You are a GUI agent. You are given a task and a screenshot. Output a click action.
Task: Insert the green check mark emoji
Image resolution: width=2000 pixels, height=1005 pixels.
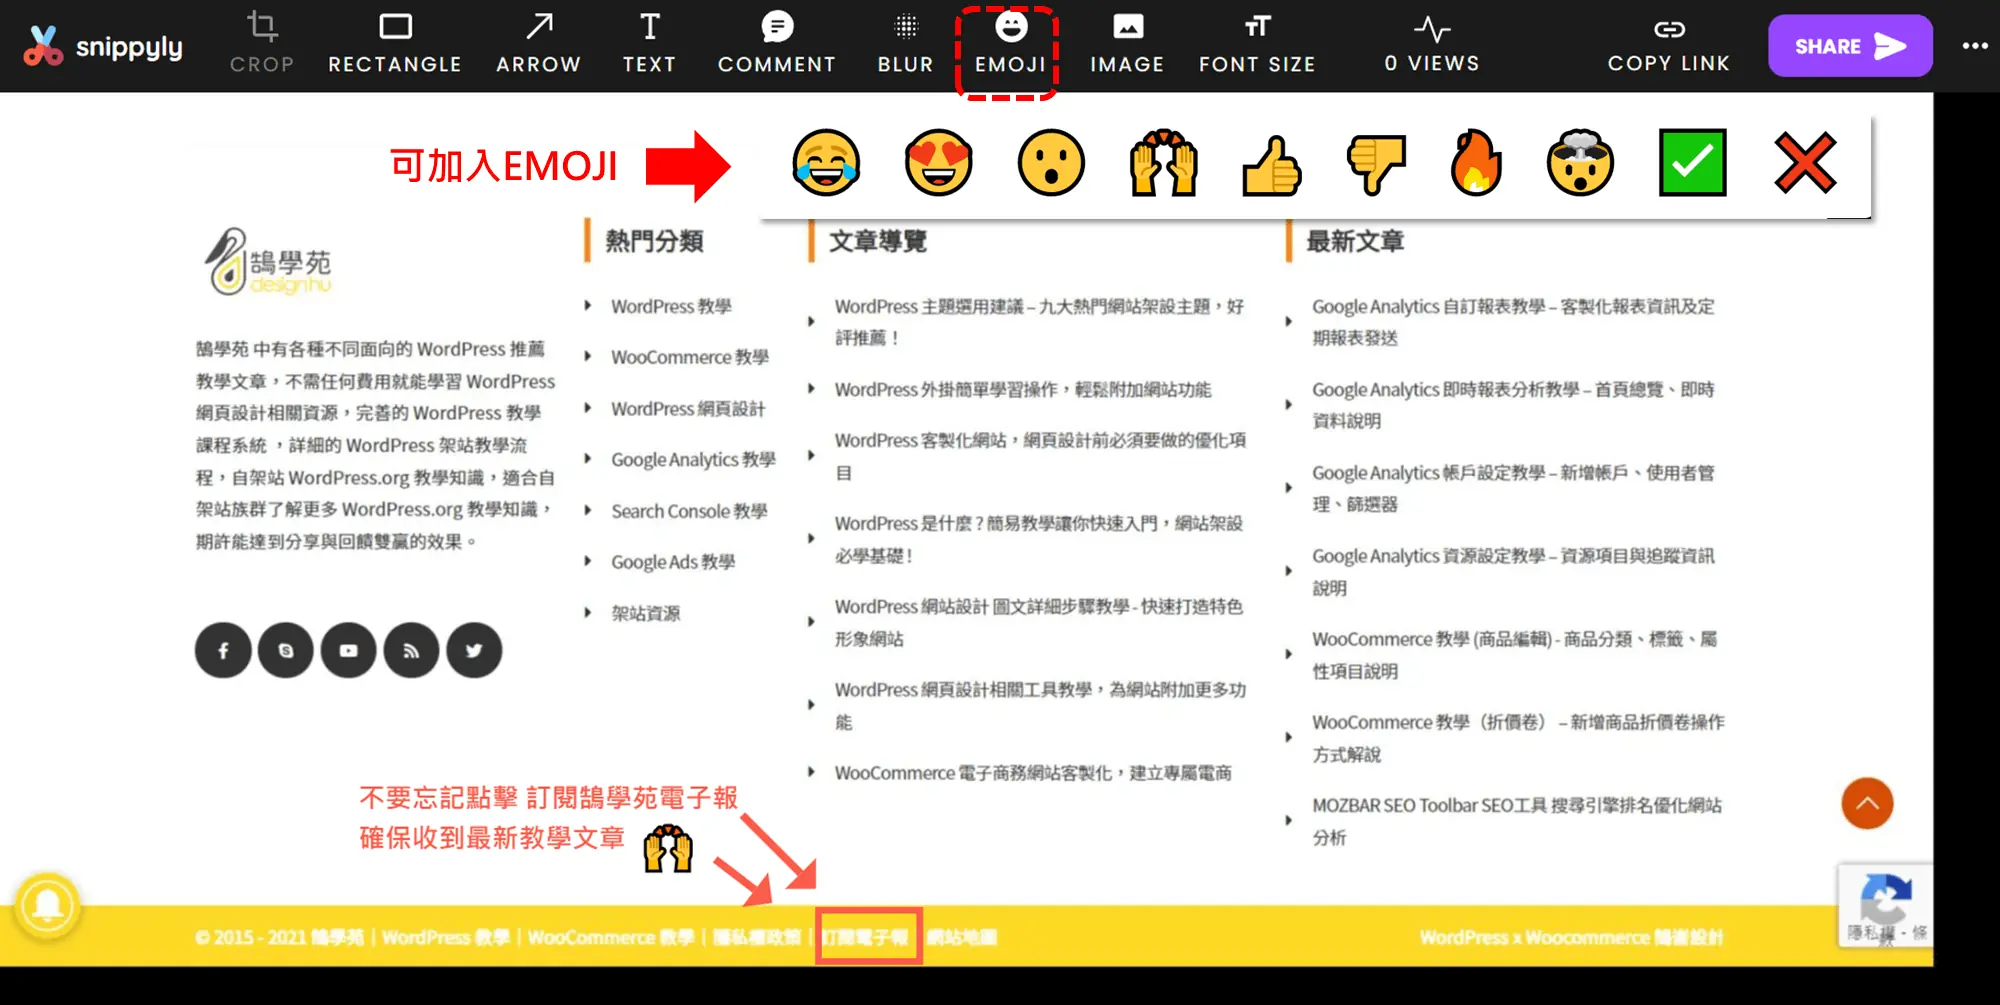tap(1692, 162)
